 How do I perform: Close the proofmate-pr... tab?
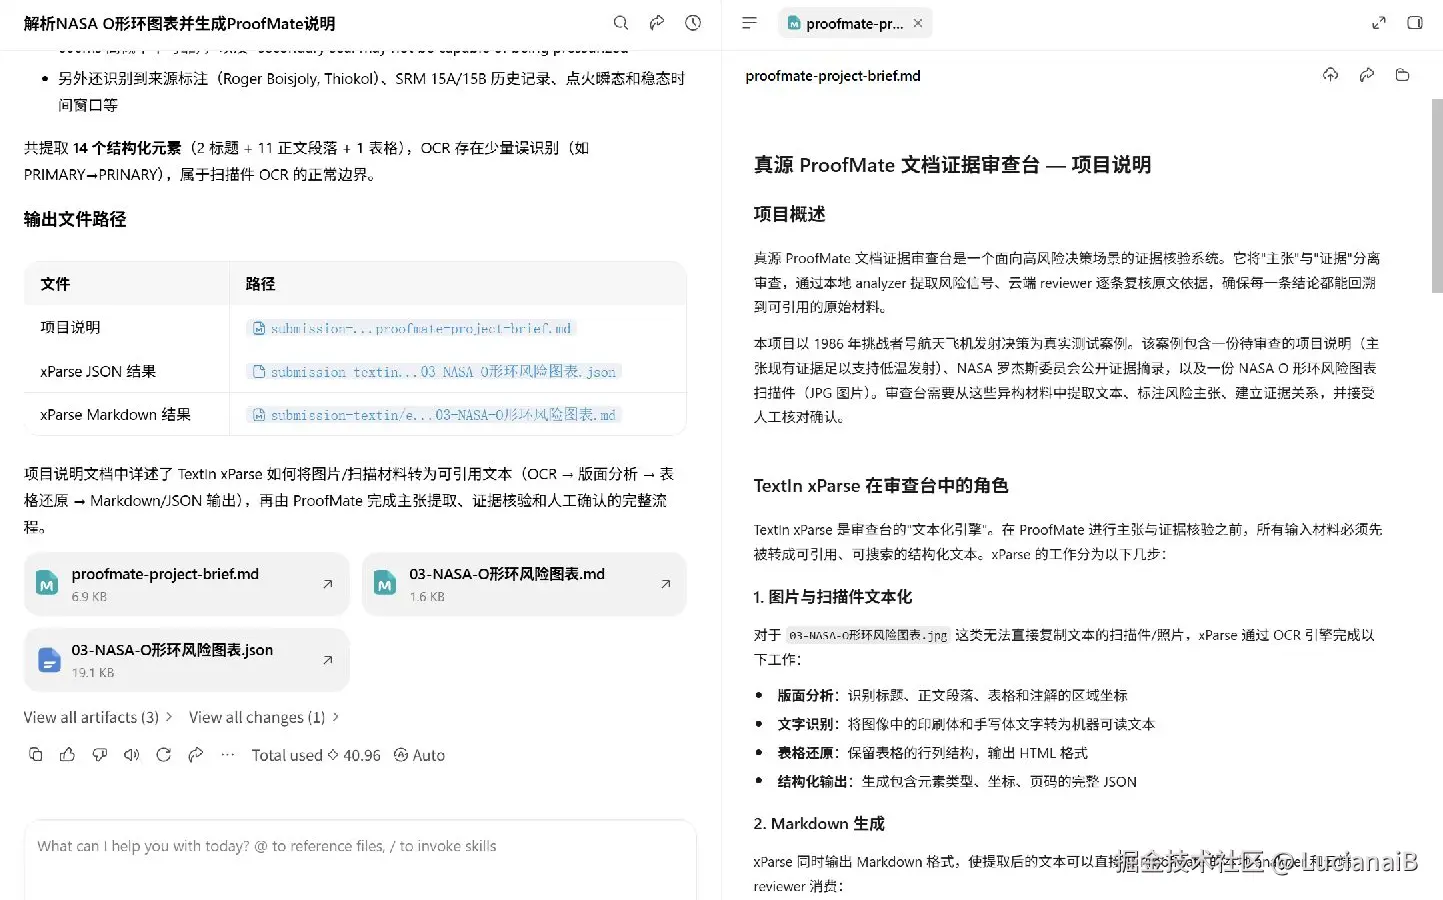pos(918,23)
